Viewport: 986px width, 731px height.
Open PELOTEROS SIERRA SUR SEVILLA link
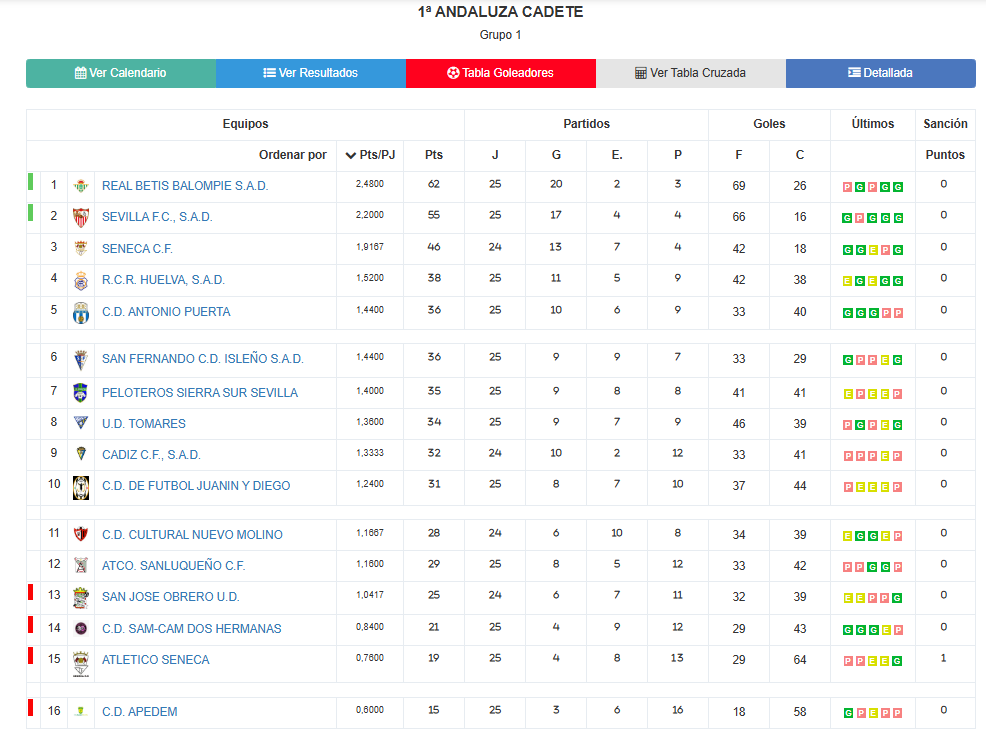point(200,393)
